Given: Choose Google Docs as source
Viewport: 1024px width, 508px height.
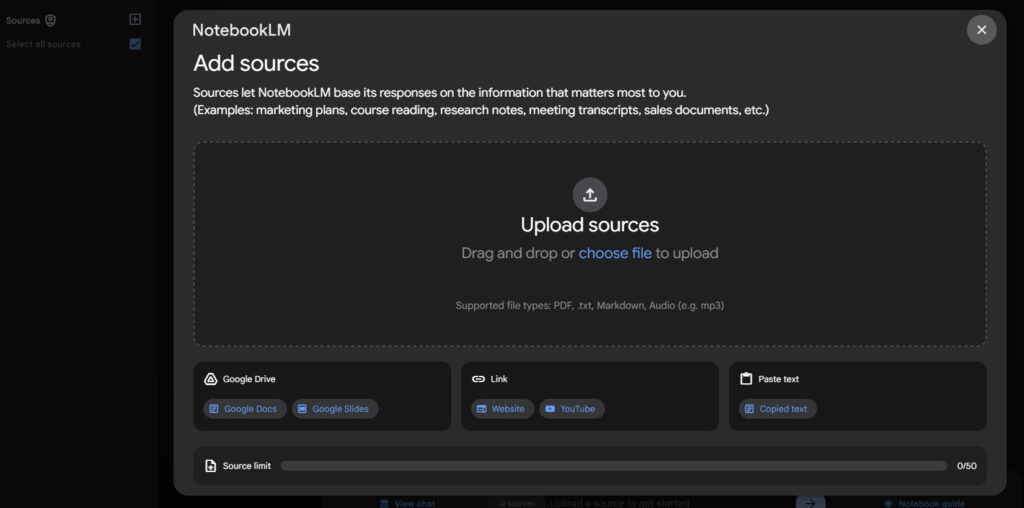Looking at the screenshot, I should (245, 409).
